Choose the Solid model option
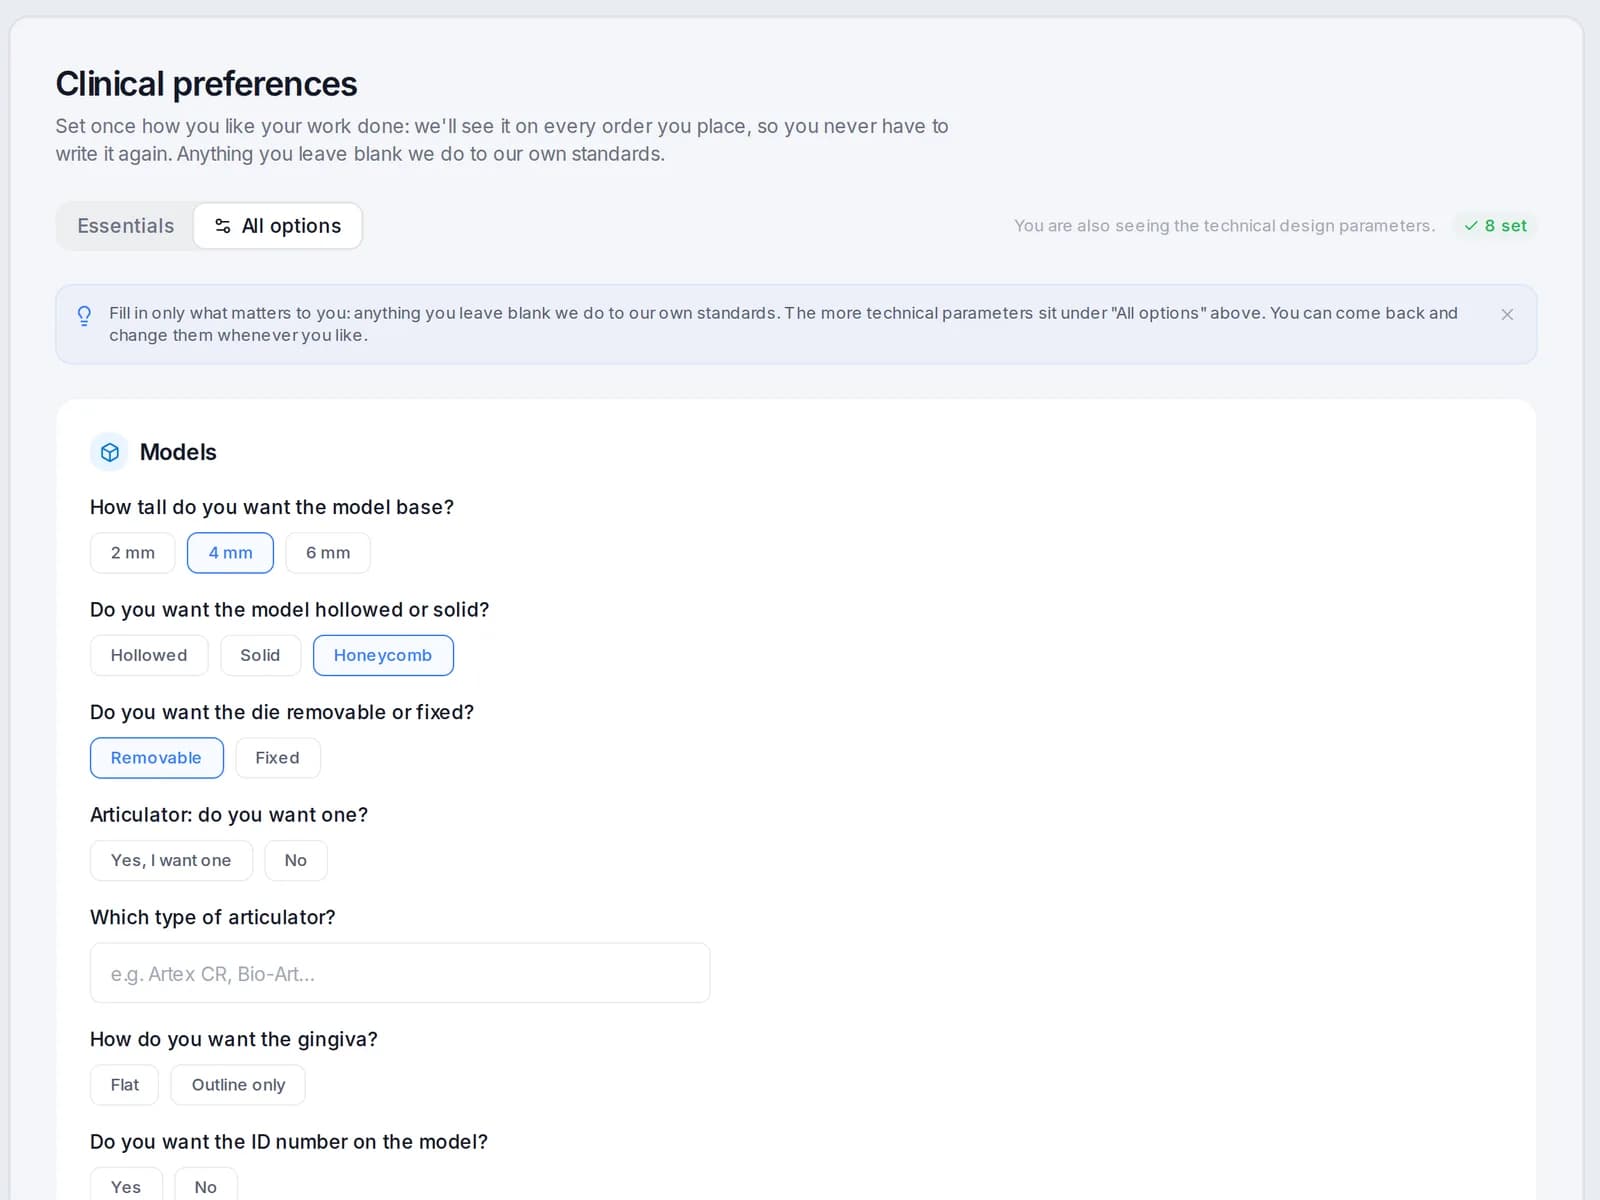The width and height of the screenshot is (1600, 1200). point(260,655)
